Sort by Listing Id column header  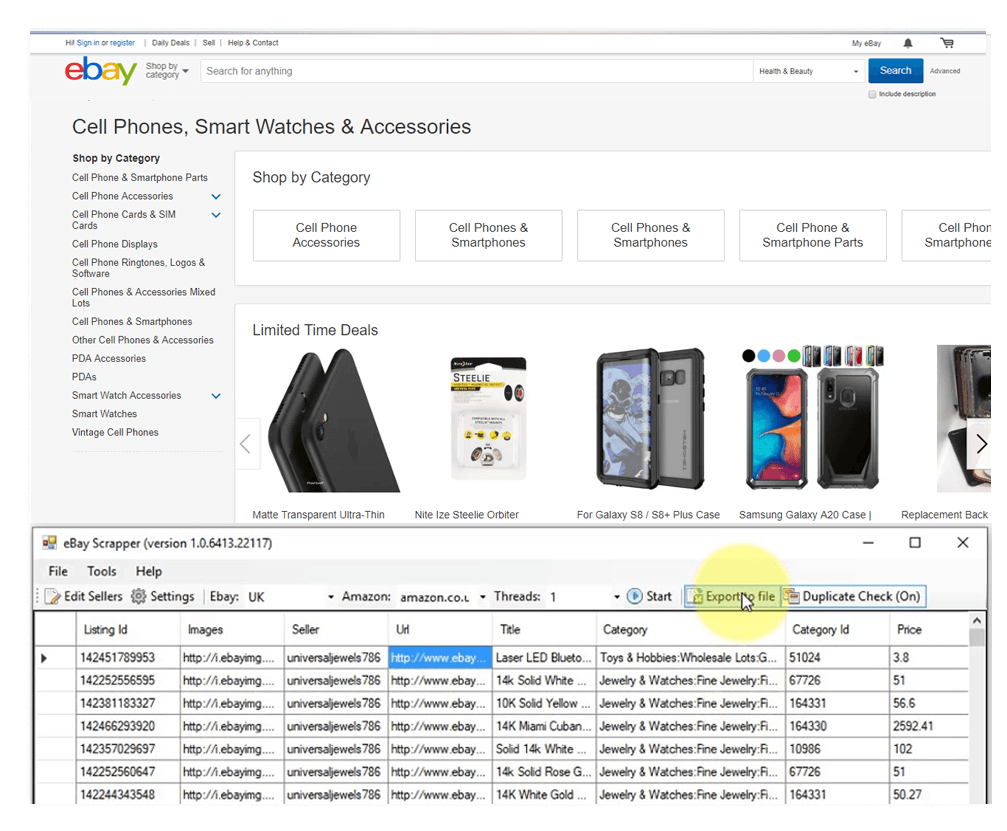coord(128,629)
